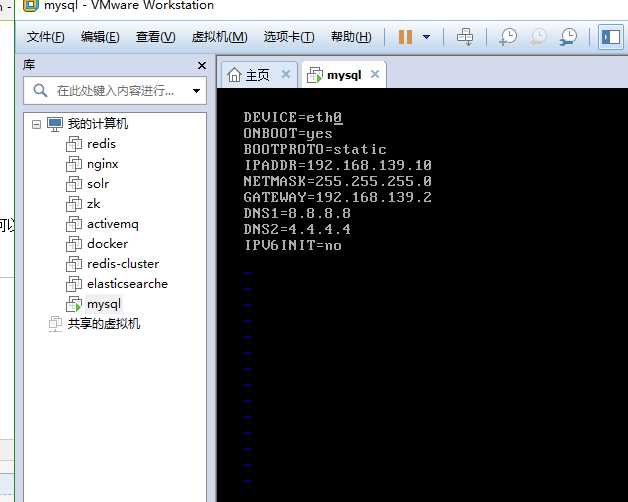Click the VMware Workstation title bar icon

click(31, 5)
